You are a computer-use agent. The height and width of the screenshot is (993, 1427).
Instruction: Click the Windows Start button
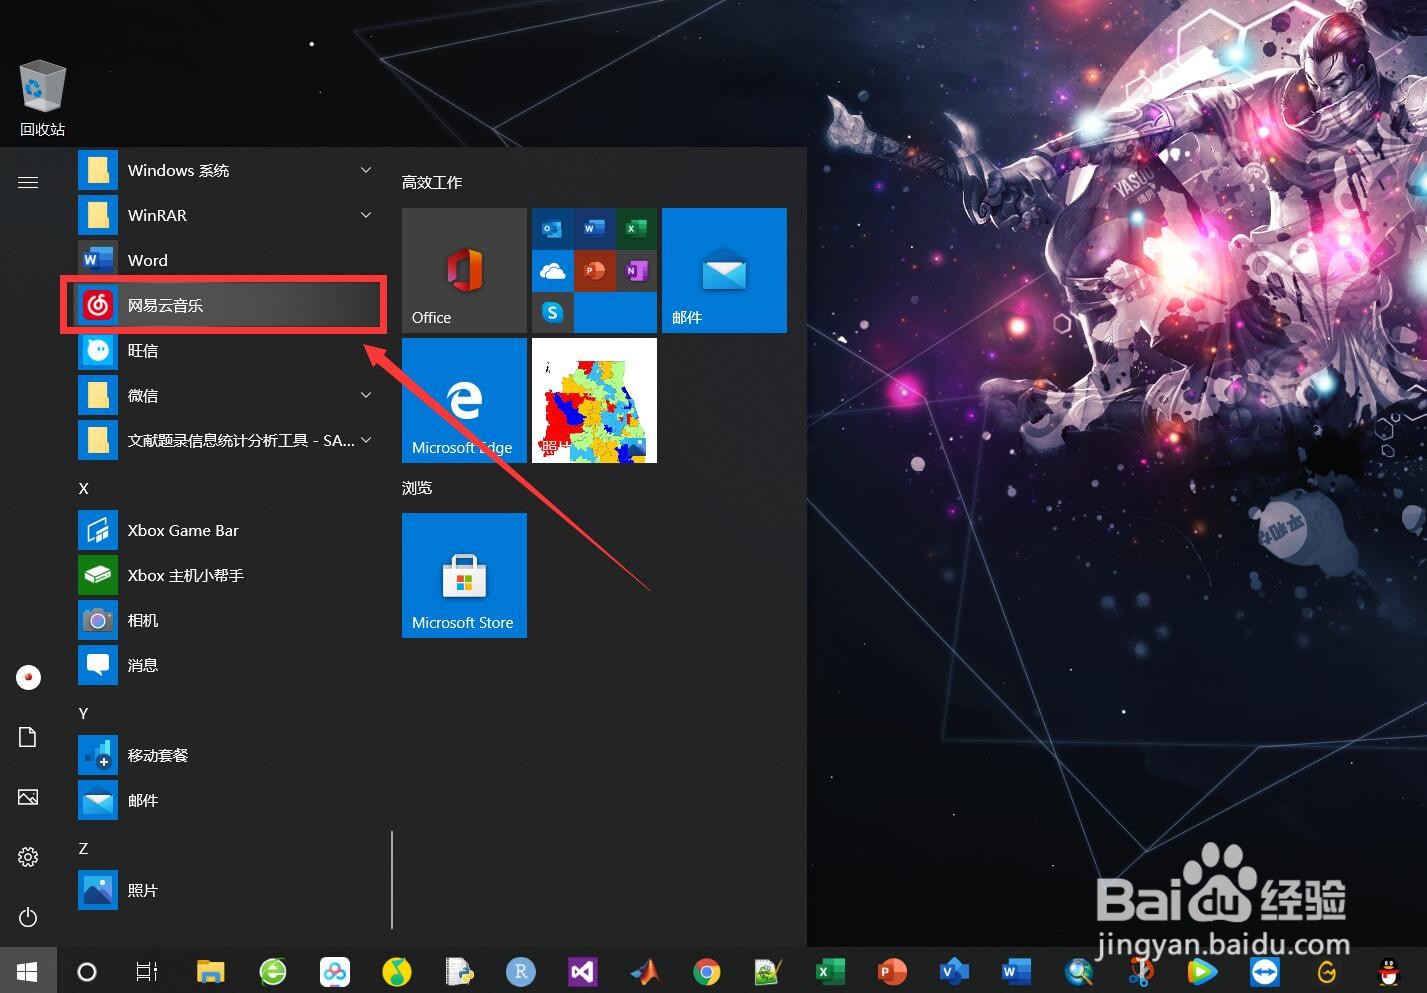[28, 971]
